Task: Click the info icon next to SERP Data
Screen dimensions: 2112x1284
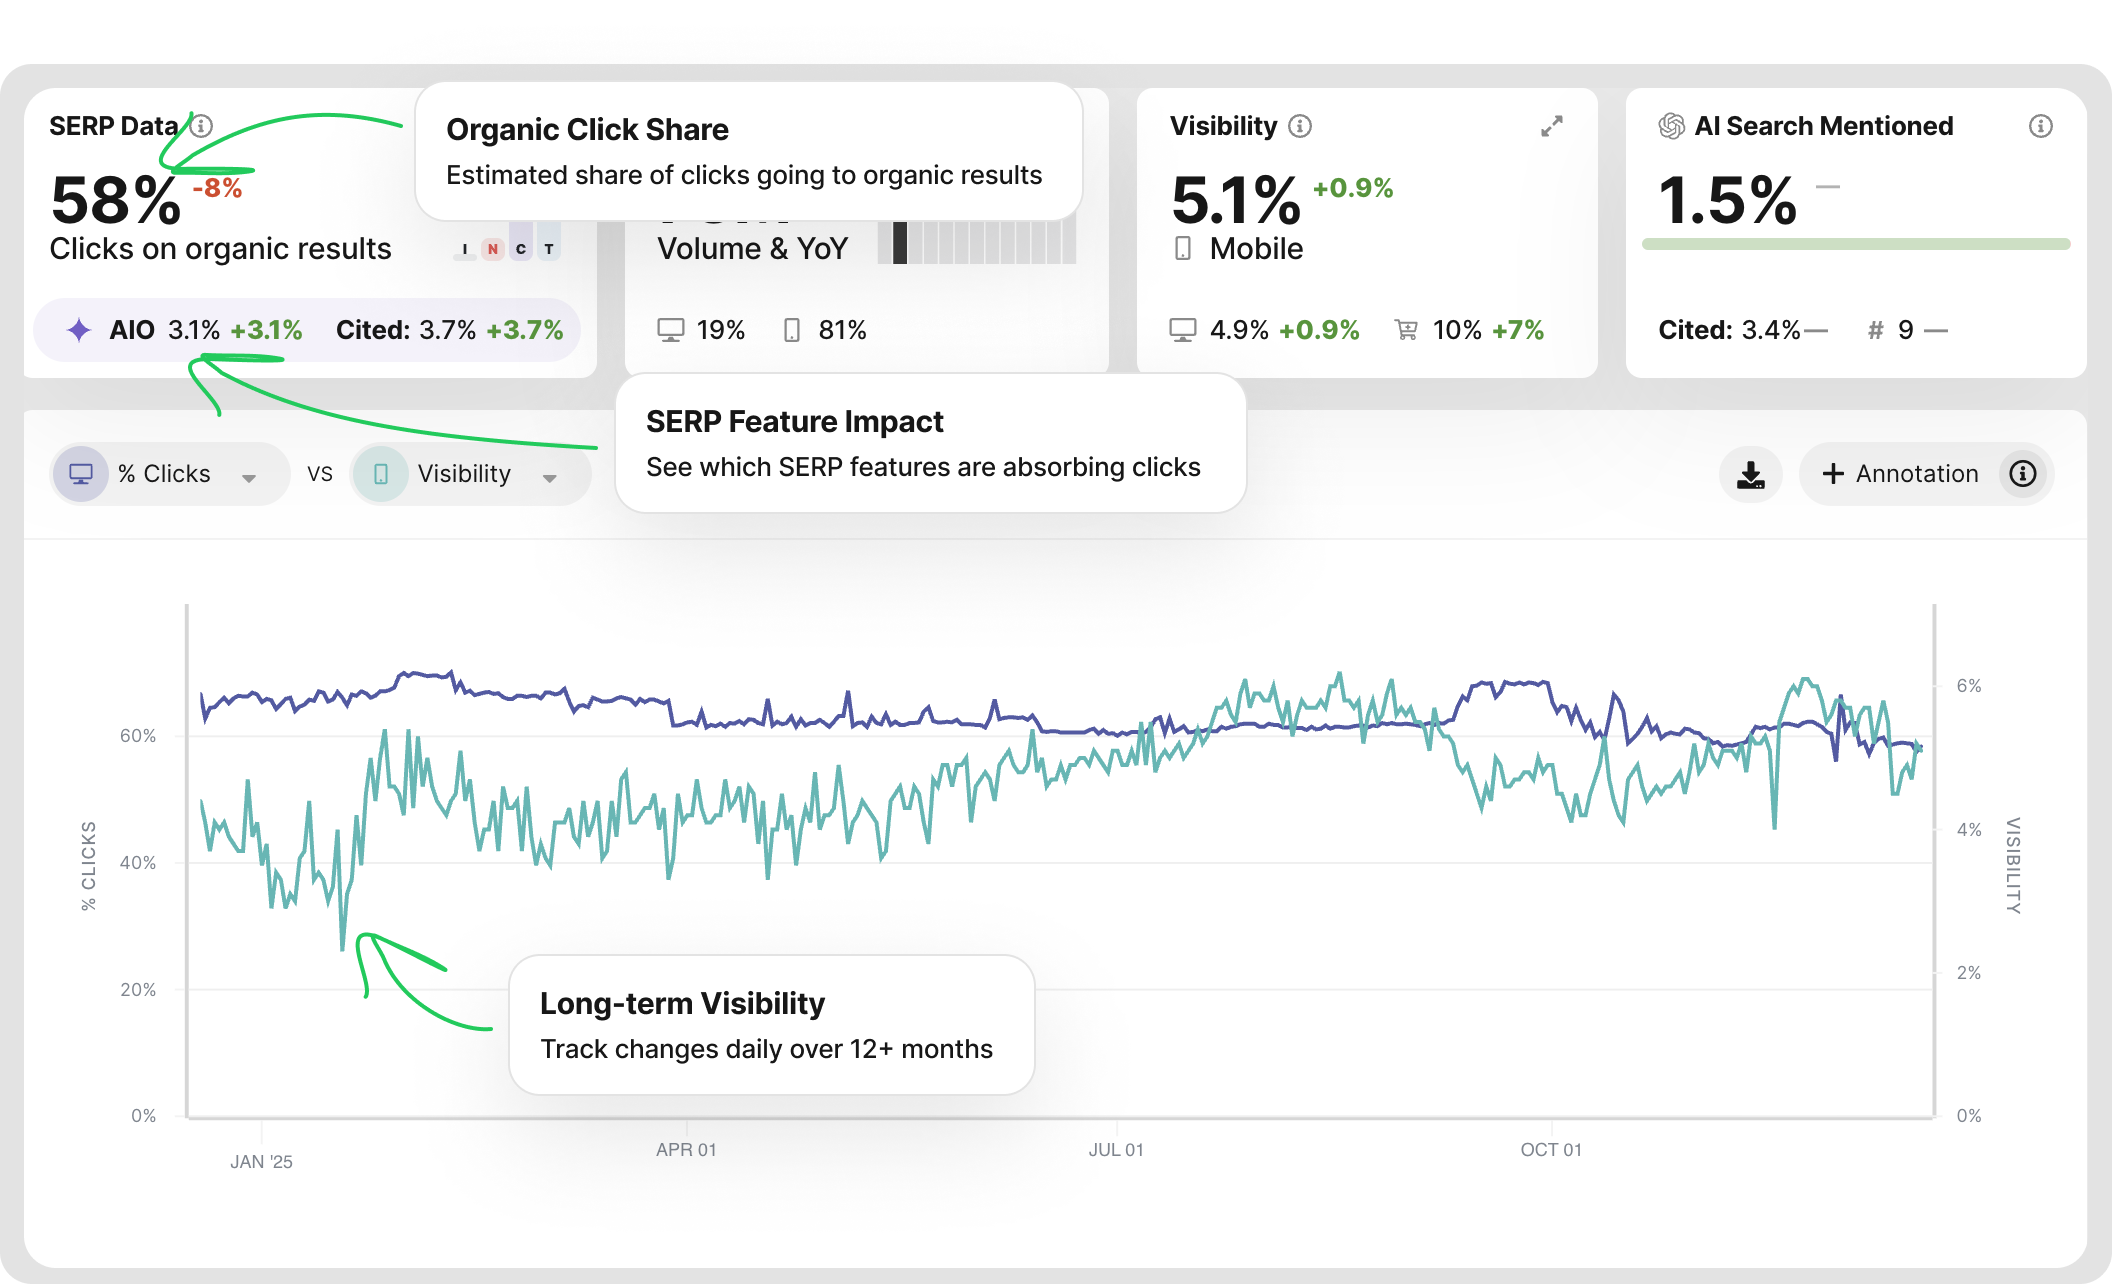Action: tap(201, 126)
